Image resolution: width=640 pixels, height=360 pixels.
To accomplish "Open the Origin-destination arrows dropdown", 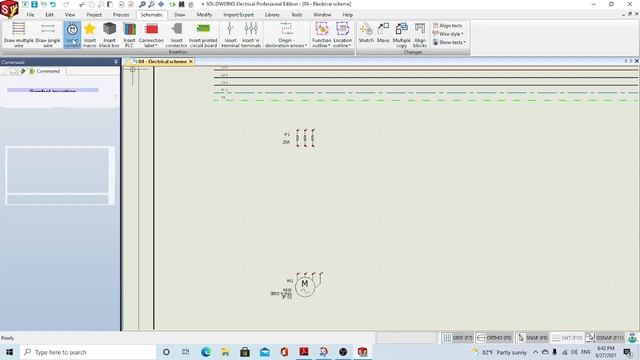I will 286,35.
